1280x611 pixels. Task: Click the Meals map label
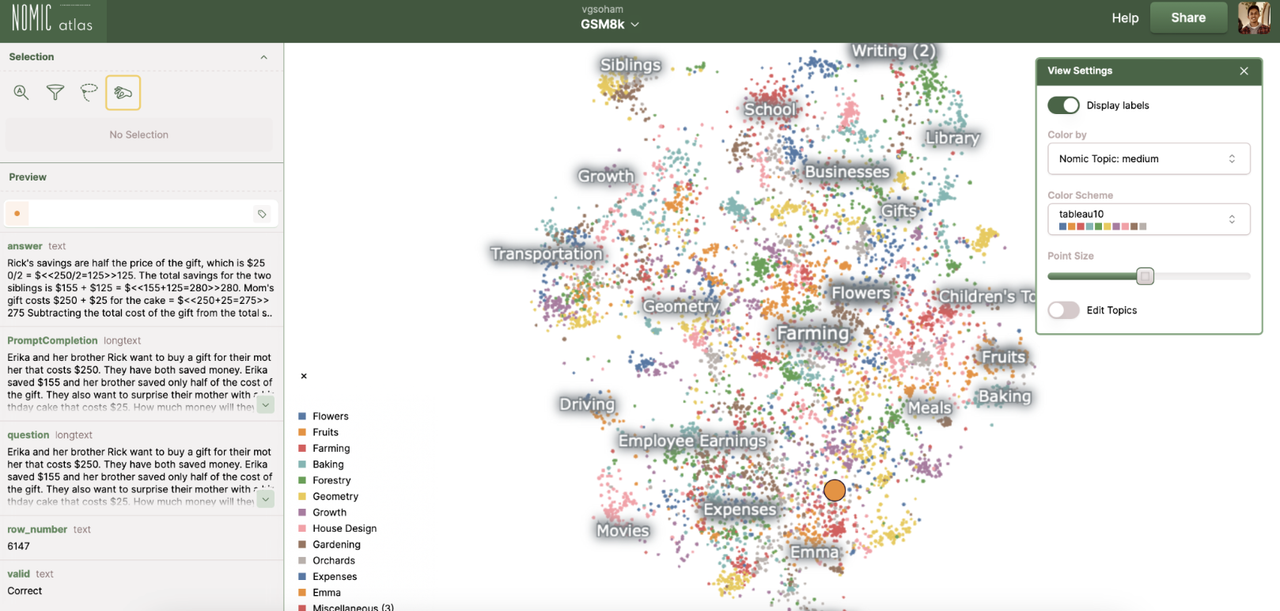click(929, 408)
